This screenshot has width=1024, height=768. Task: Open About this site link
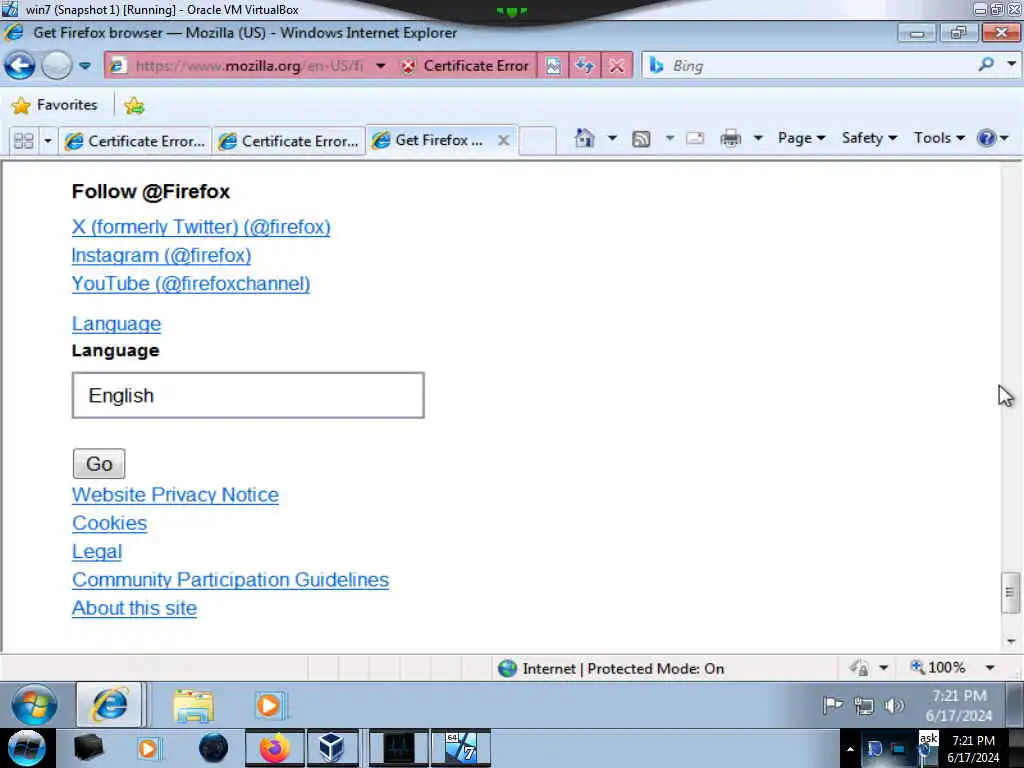pyautogui.click(x=134, y=608)
